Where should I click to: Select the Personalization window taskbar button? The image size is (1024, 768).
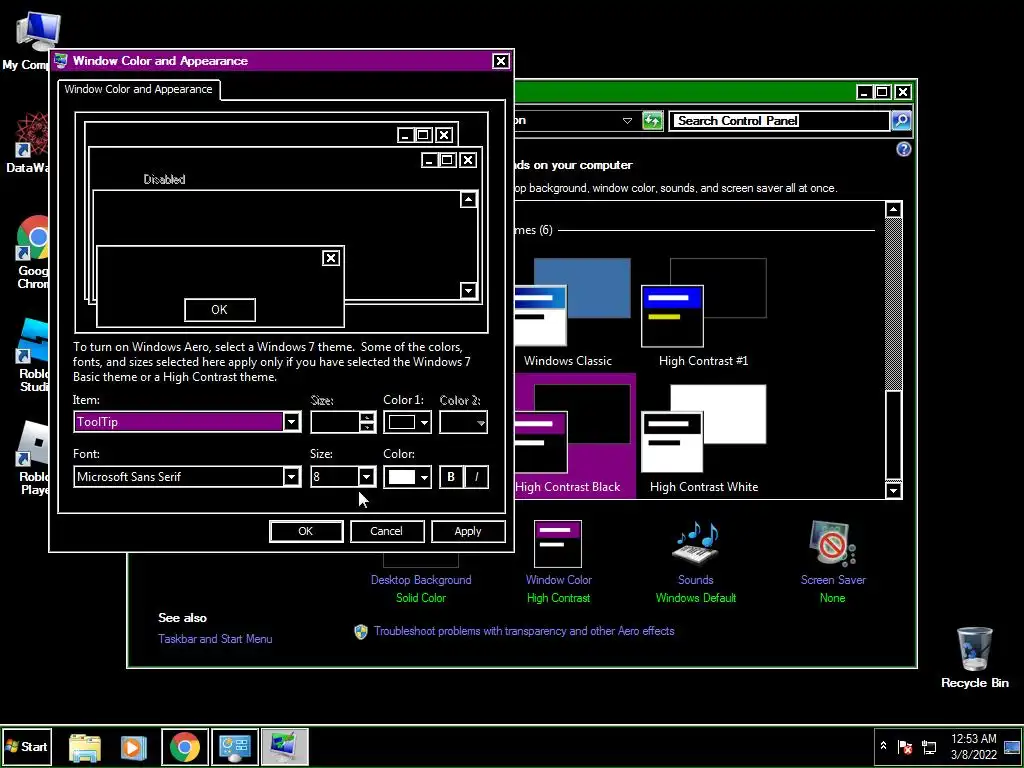point(284,747)
